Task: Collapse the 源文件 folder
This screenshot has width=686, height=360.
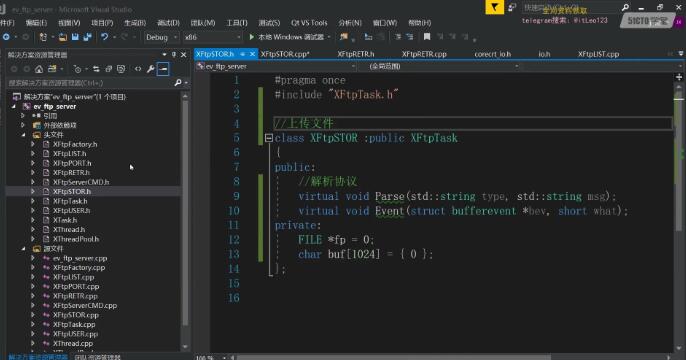Action: pos(23,248)
